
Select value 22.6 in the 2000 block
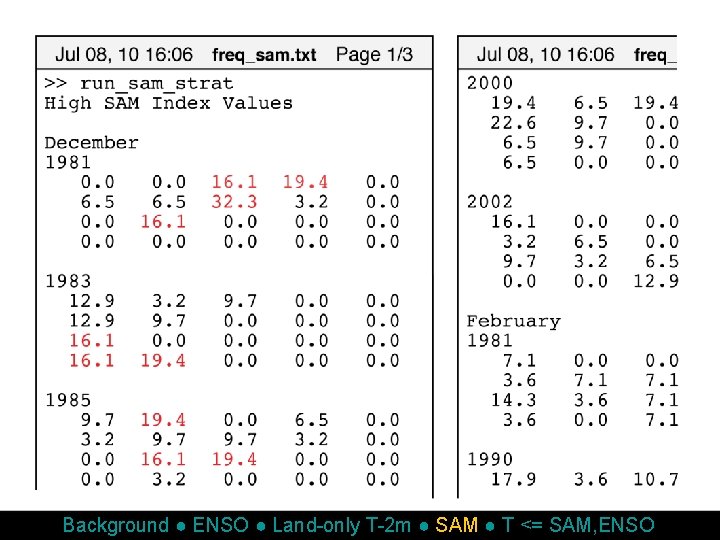point(513,123)
